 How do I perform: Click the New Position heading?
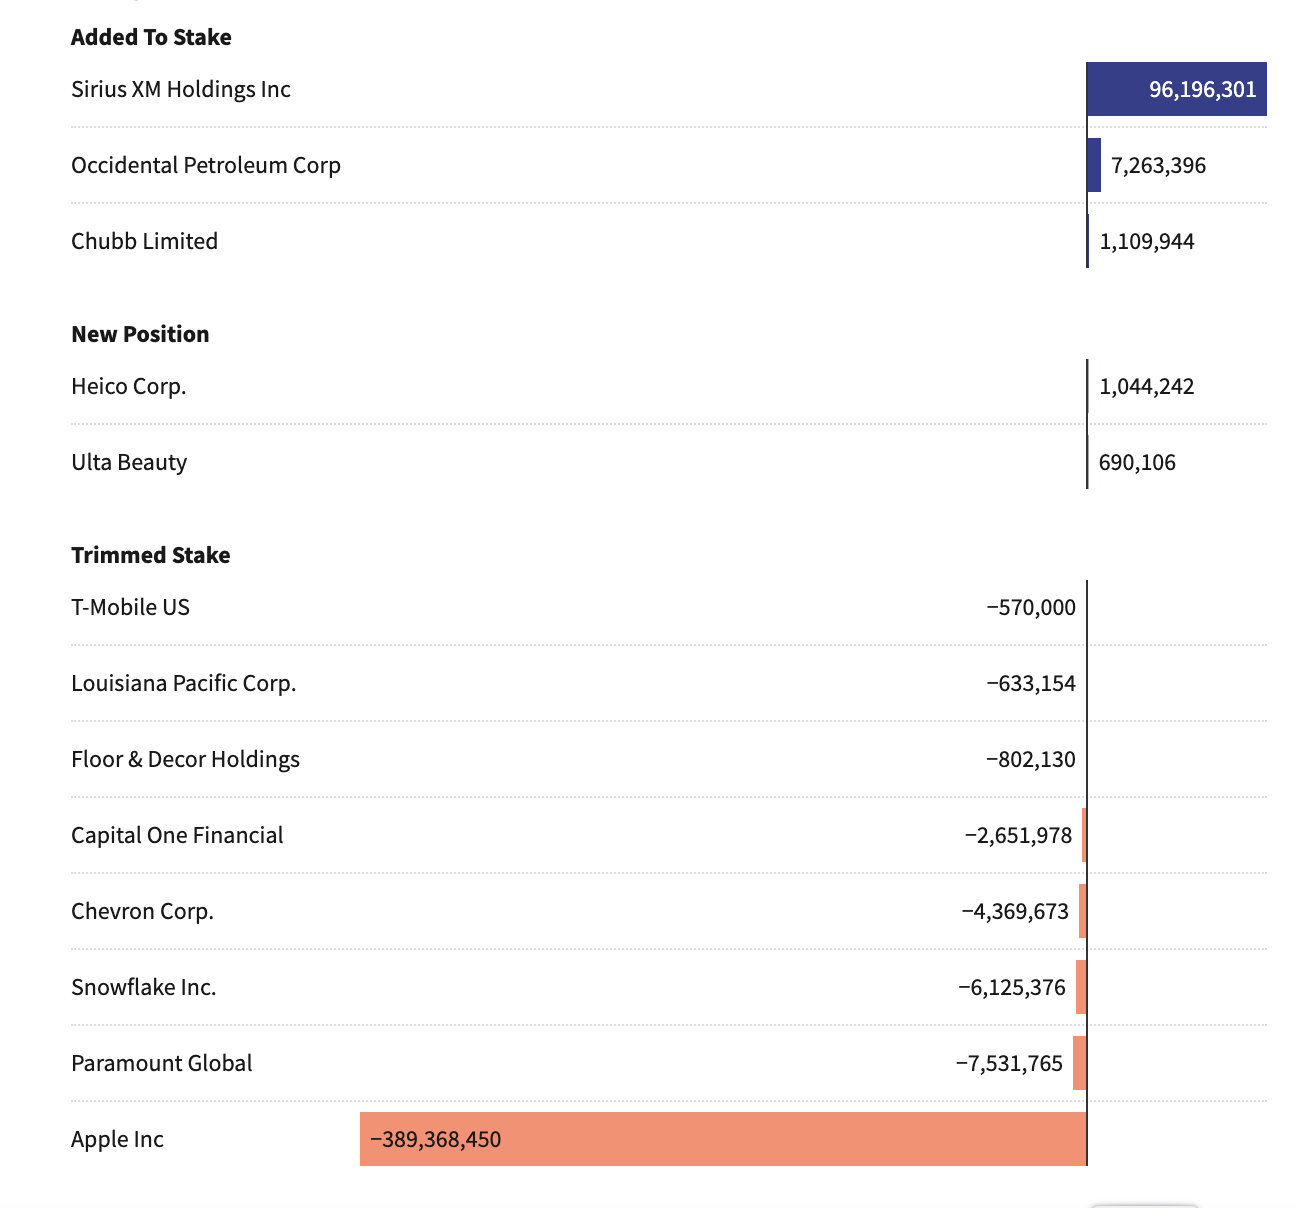pos(140,334)
